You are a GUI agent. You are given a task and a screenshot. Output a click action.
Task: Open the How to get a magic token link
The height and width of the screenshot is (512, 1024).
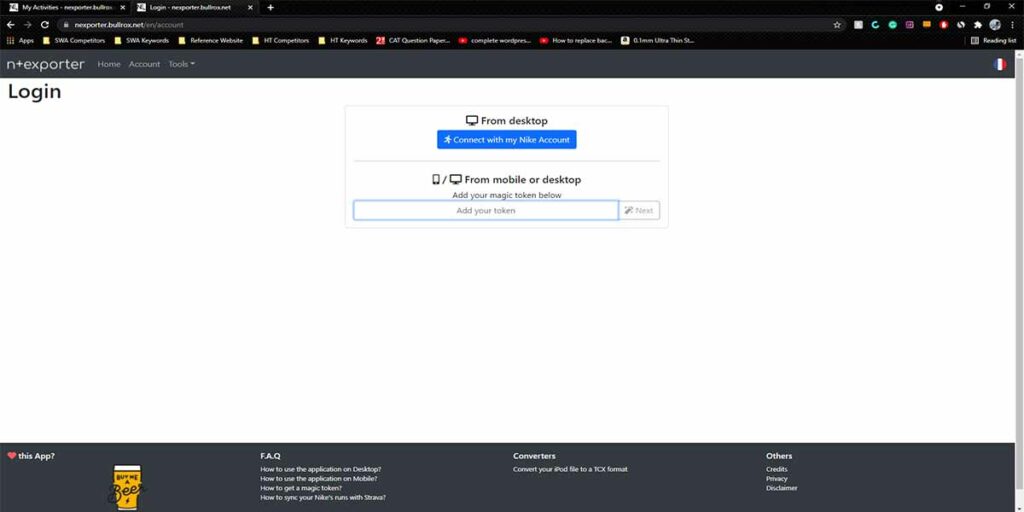click(301, 488)
